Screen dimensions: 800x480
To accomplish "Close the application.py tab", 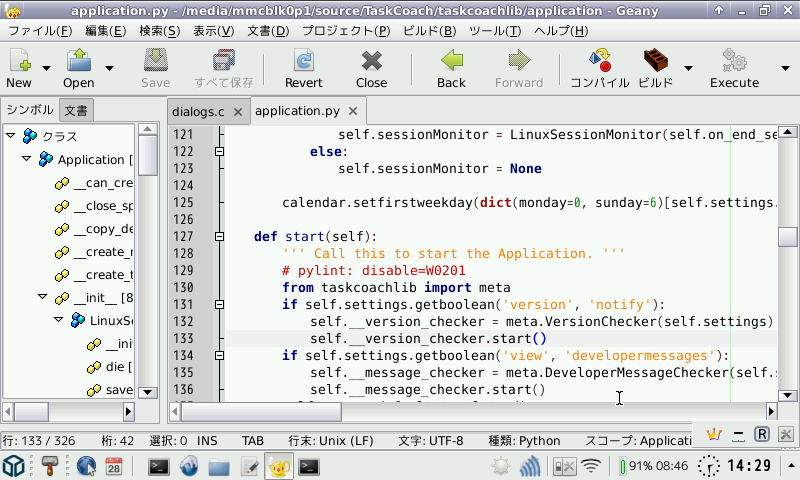I will pyautogui.click(x=353, y=111).
